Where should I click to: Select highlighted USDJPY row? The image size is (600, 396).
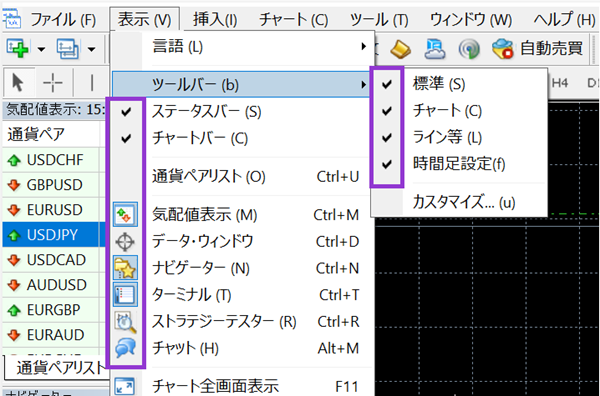tap(54, 235)
